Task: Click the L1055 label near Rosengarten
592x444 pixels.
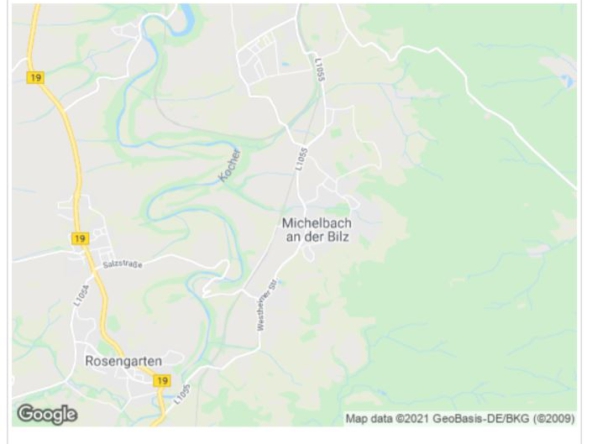Action: [x=183, y=395]
